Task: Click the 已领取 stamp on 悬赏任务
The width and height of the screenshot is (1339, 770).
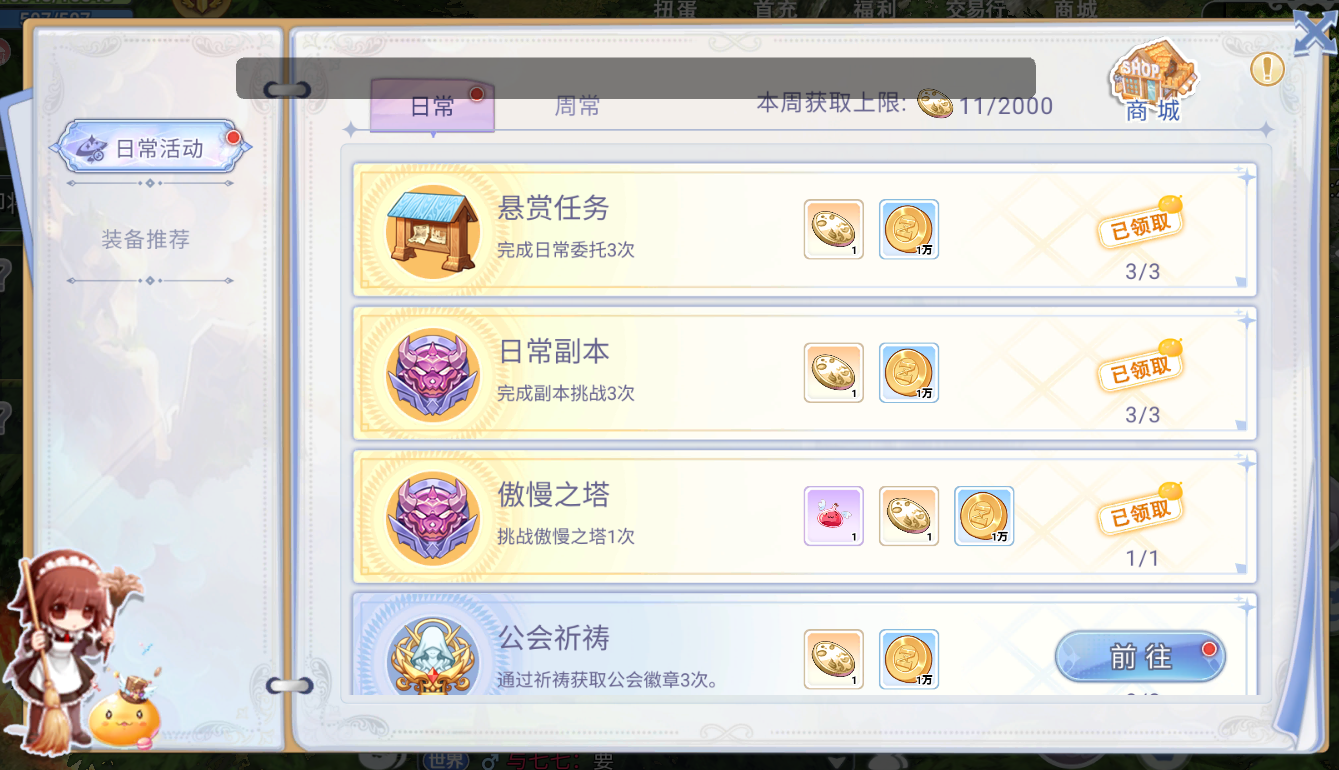Action: point(1140,224)
